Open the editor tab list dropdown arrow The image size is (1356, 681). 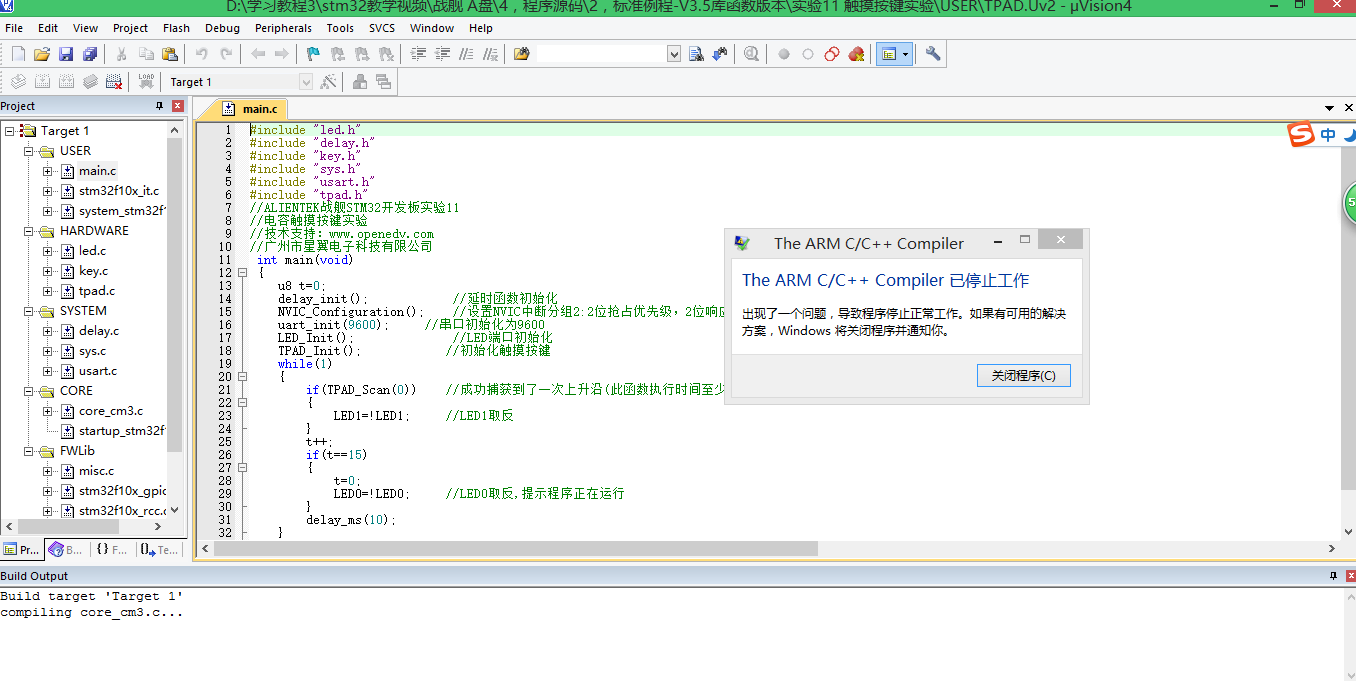[1330, 108]
